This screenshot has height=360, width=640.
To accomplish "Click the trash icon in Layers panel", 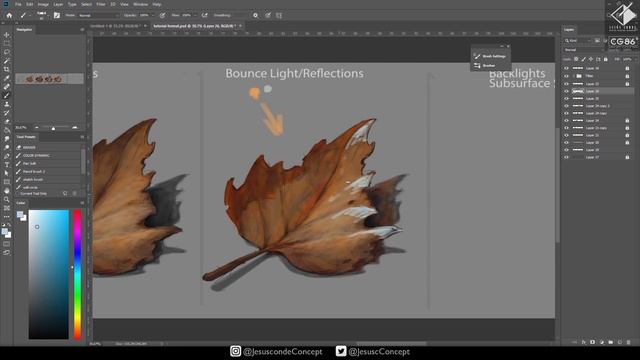I will (629, 342).
